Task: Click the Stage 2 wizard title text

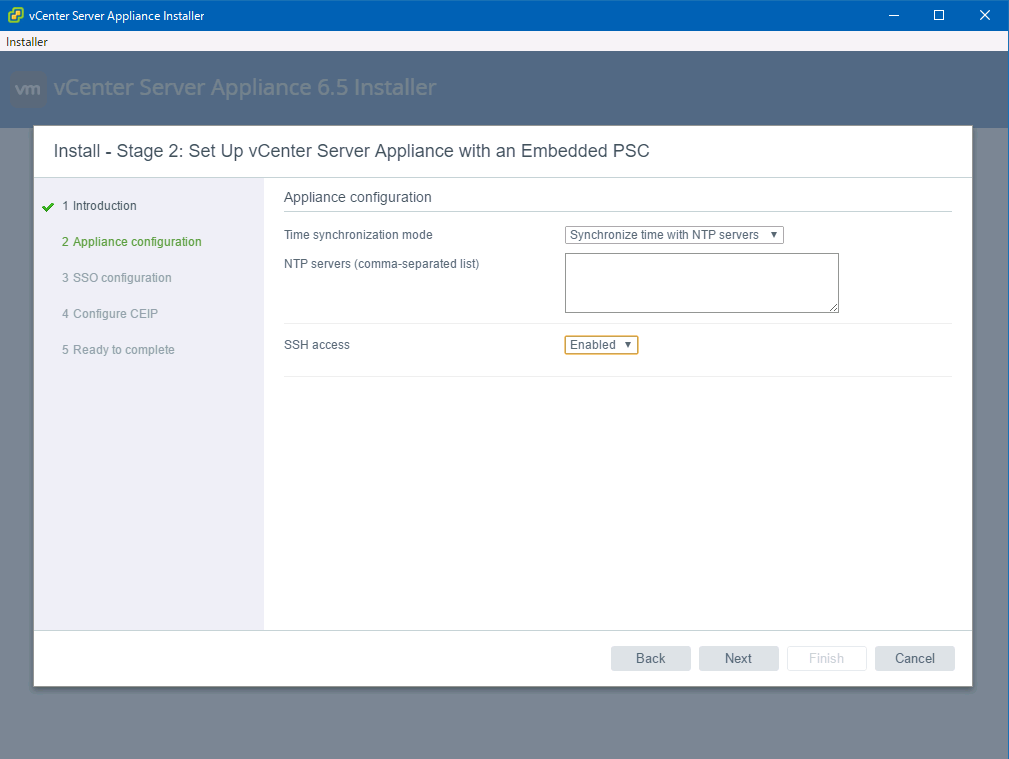Action: coord(351,151)
